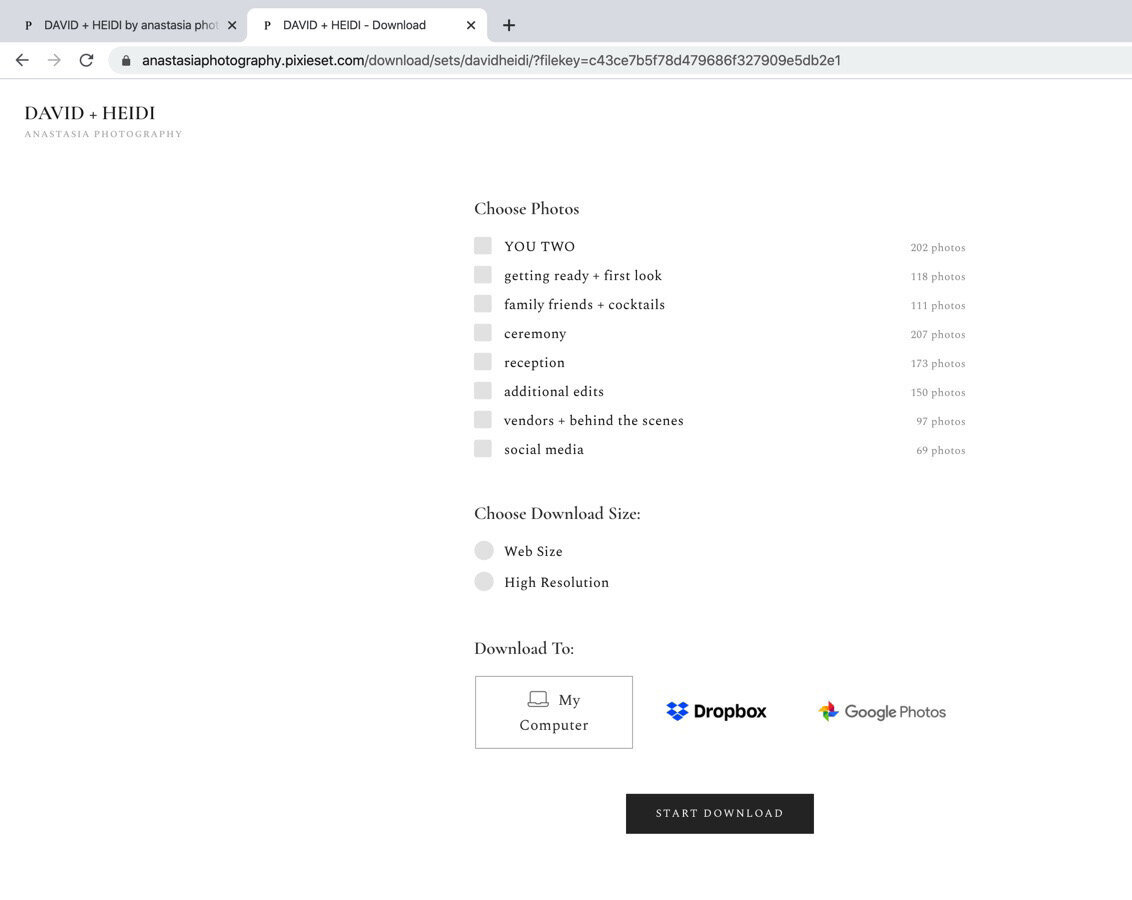Image resolution: width=1132 pixels, height=900 pixels.
Task: Enable the ceremony checkbox
Action: [x=483, y=332]
